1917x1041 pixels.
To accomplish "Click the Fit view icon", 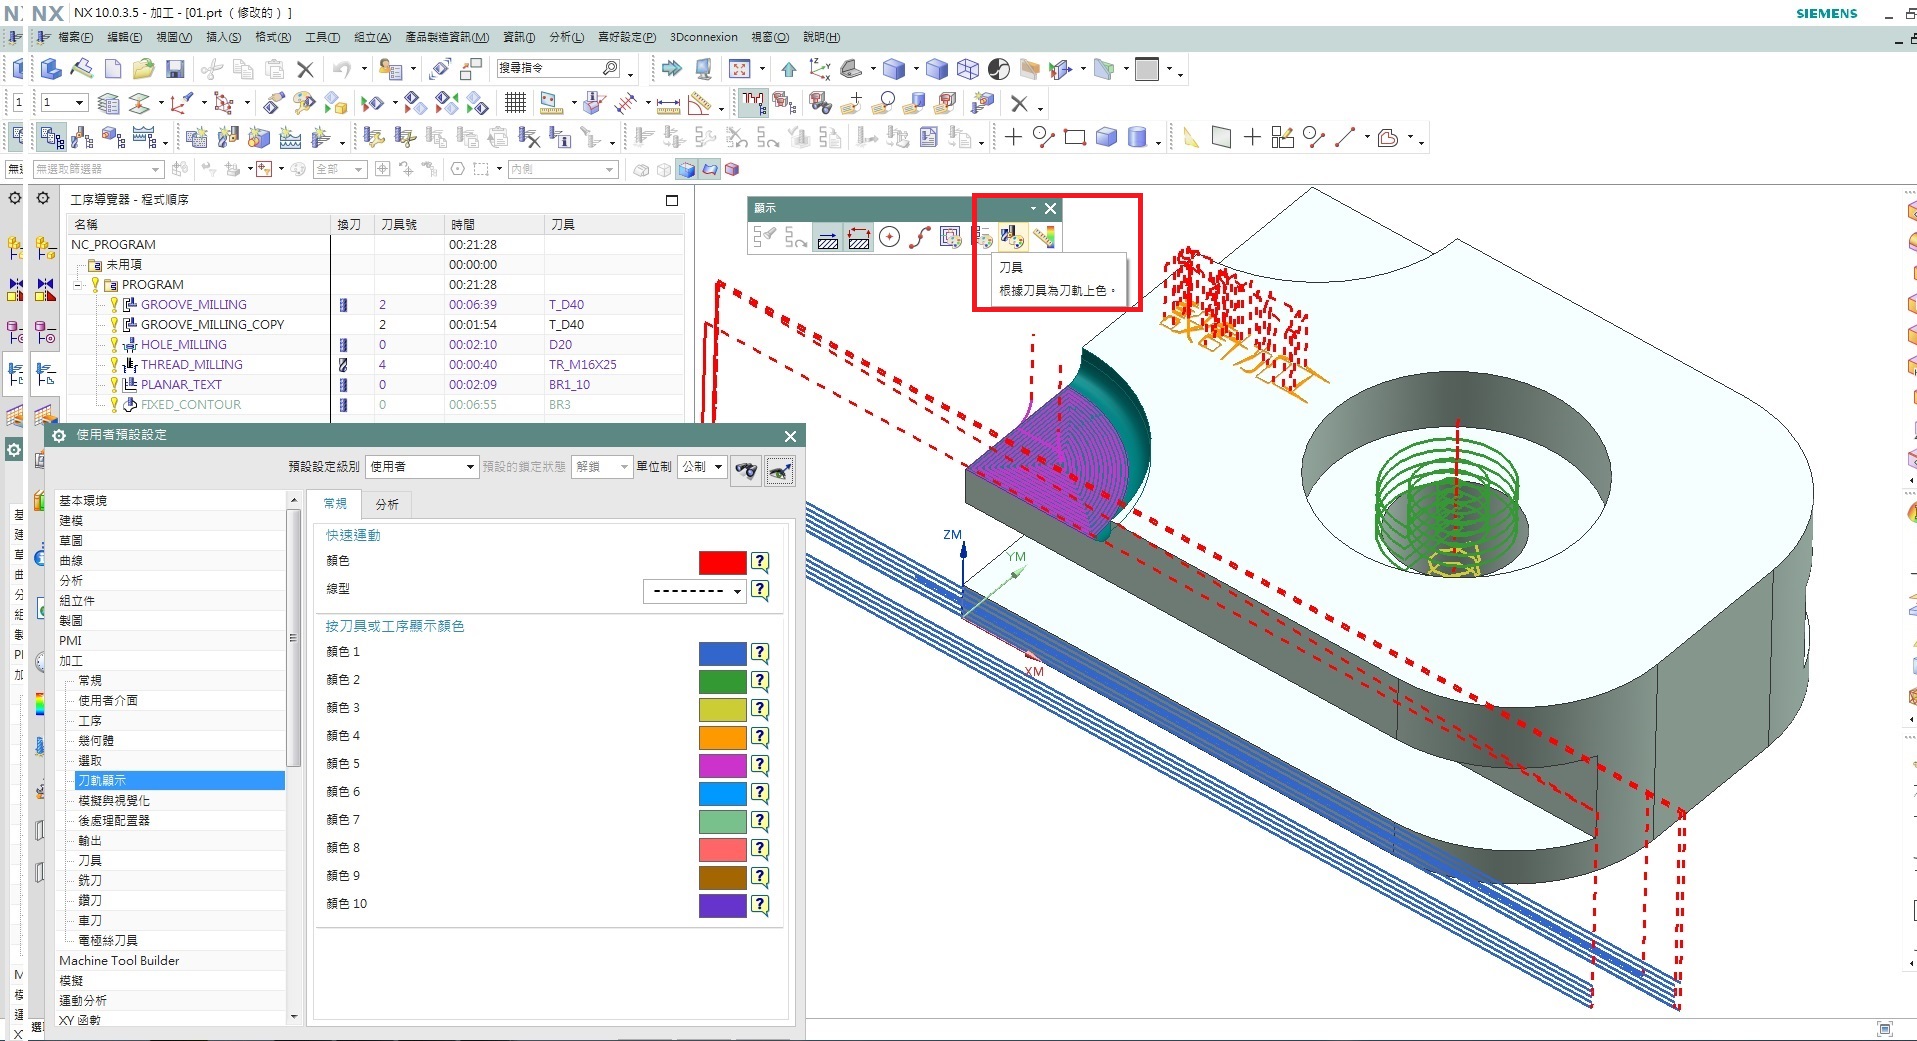I will pyautogui.click(x=740, y=69).
